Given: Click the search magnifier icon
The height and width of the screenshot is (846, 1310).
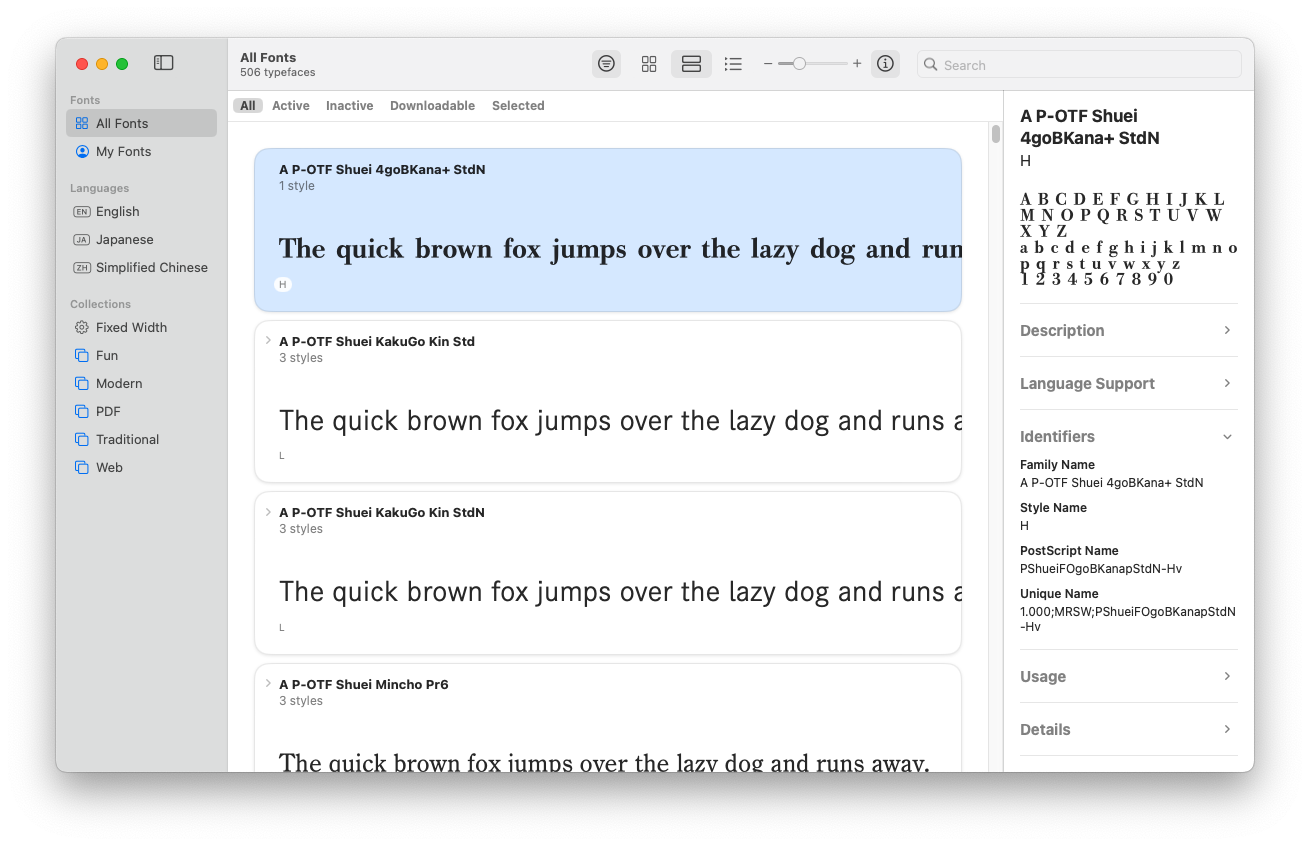Looking at the screenshot, I should click(932, 65).
